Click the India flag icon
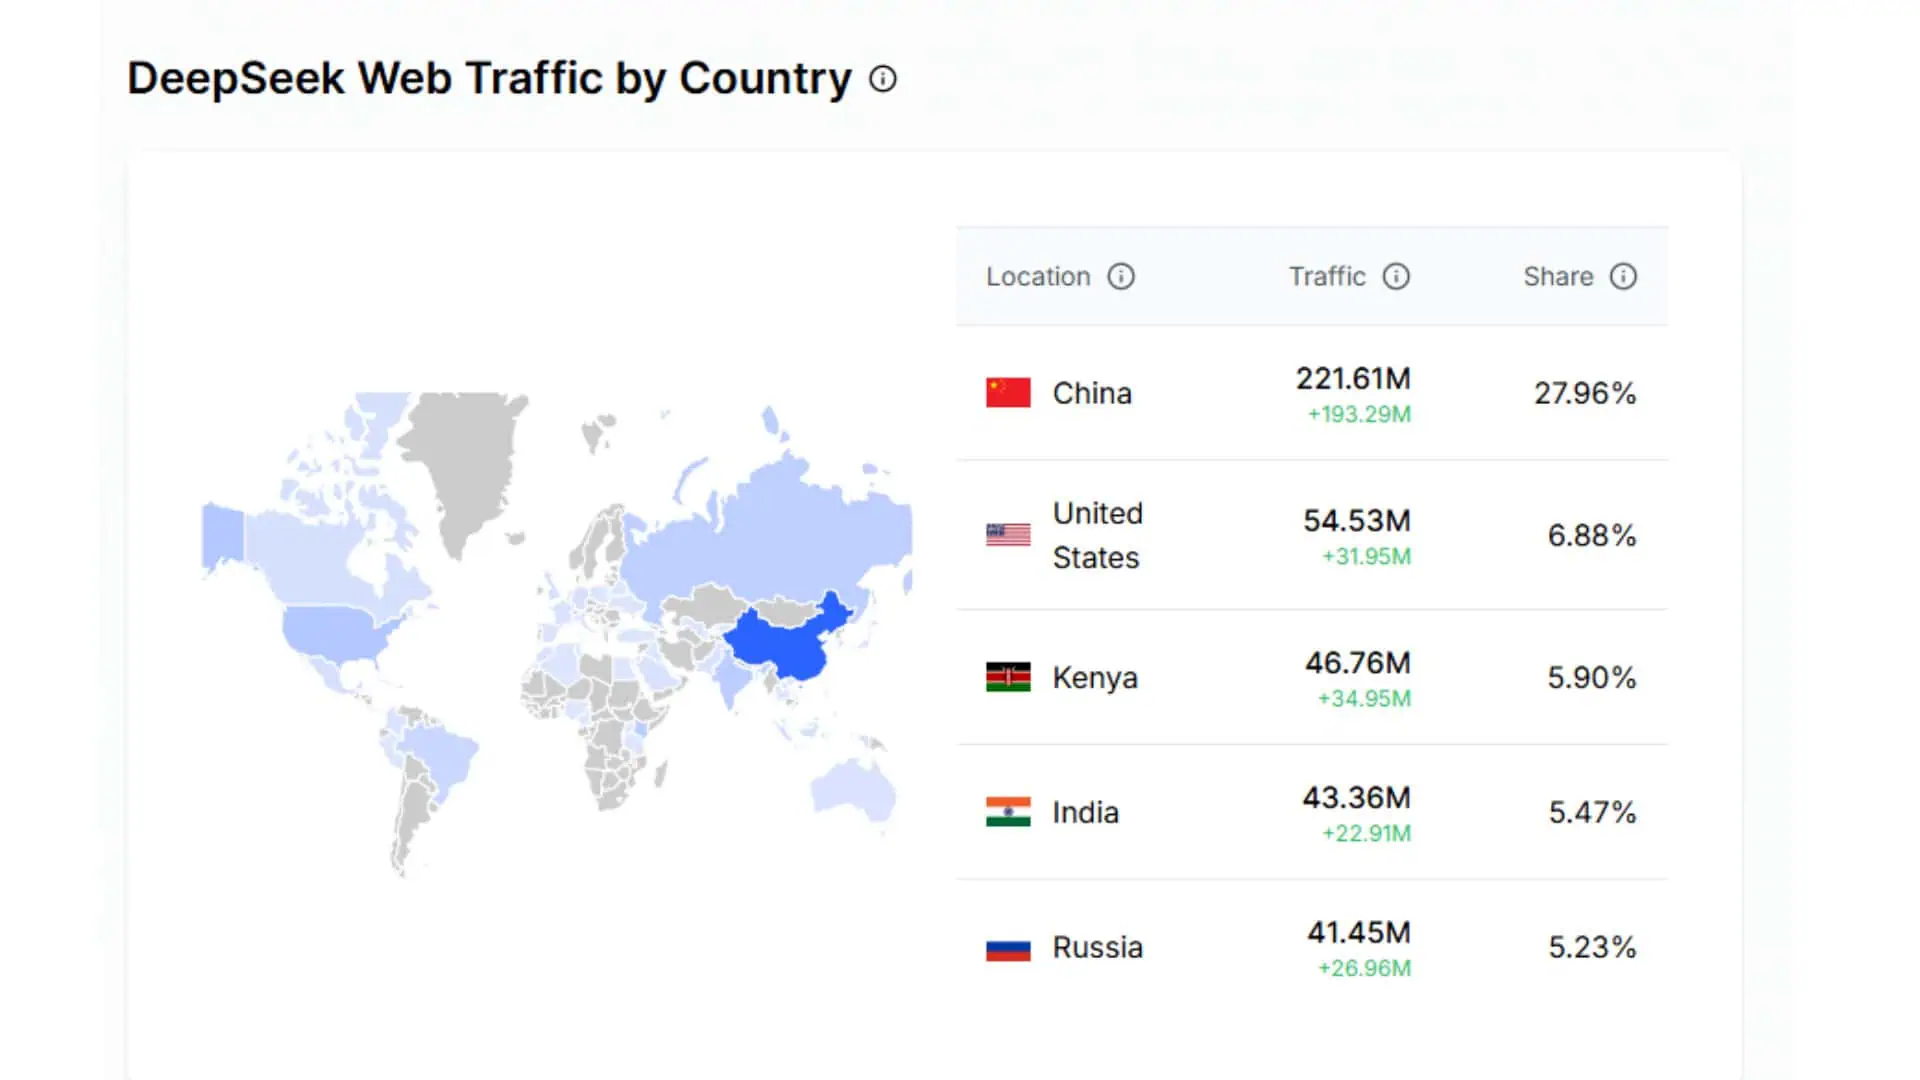This screenshot has height=1080, width=1920. tap(1007, 812)
